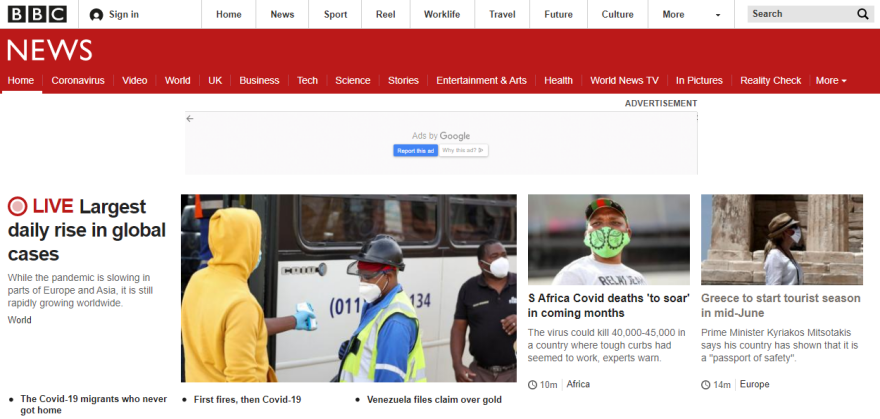Screen dimensions: 880x419
Task: Click the clock icon beside 10m
Action: 532,385
